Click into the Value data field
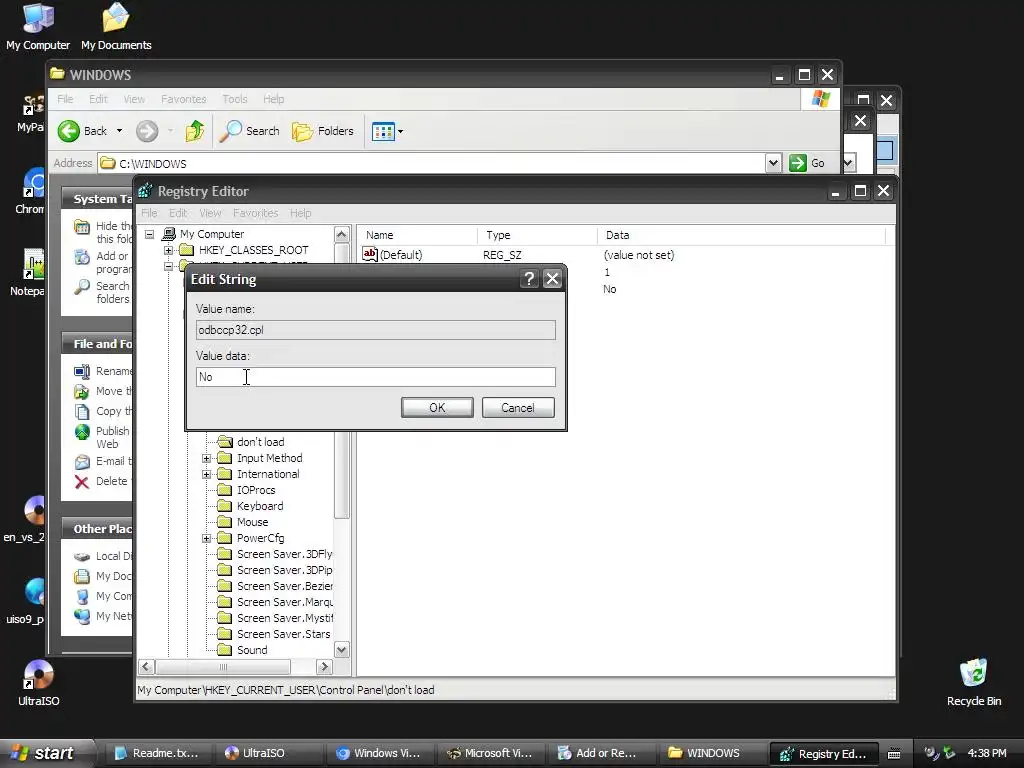This screenshot has height=768, width=1024. tap(376, 377)
